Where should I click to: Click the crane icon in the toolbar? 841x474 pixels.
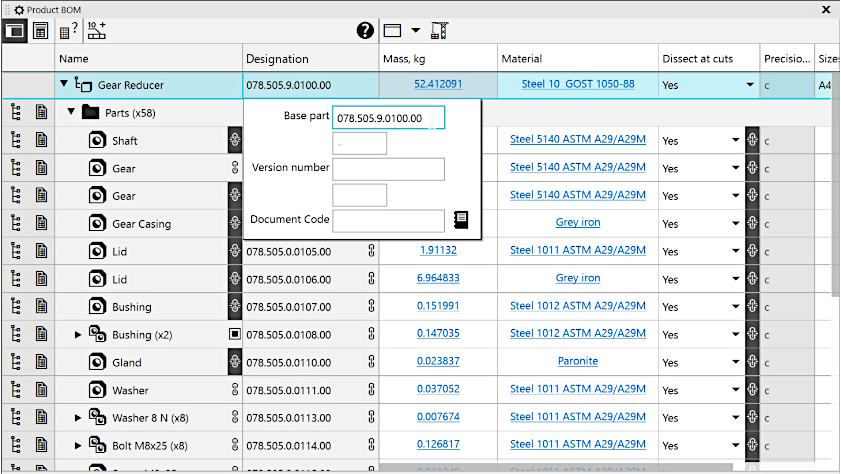pyautogui.click(x=439, y=30)
